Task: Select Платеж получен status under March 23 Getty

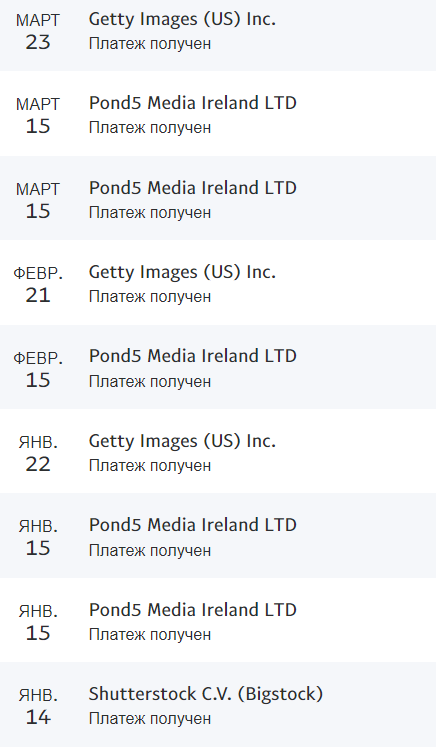Action: click(150, 44)
